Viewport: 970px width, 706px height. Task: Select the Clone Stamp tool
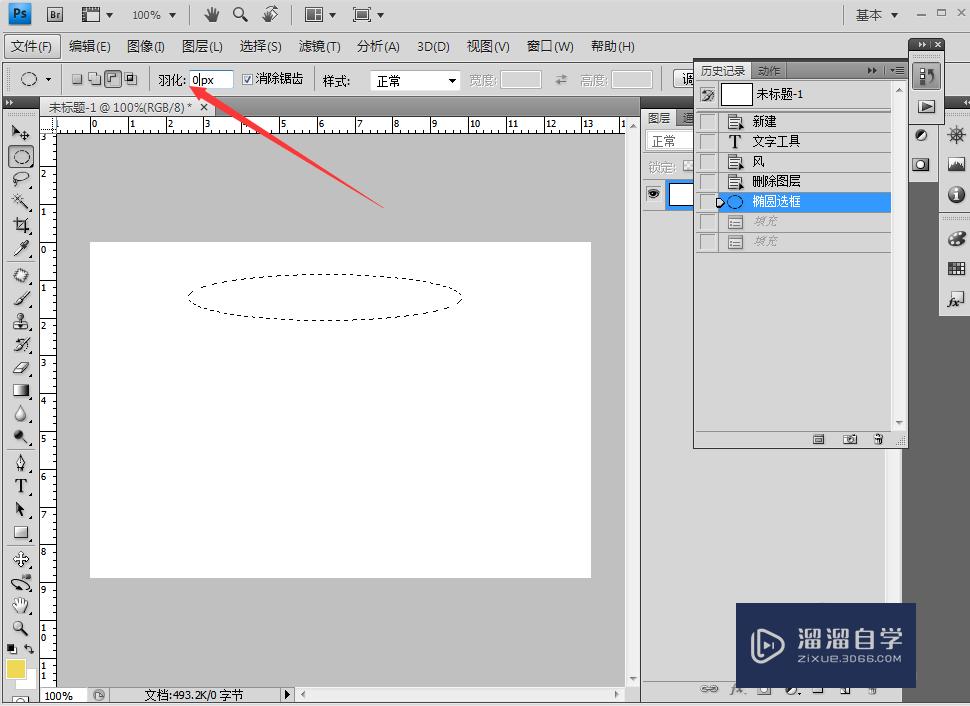(20, 321)
